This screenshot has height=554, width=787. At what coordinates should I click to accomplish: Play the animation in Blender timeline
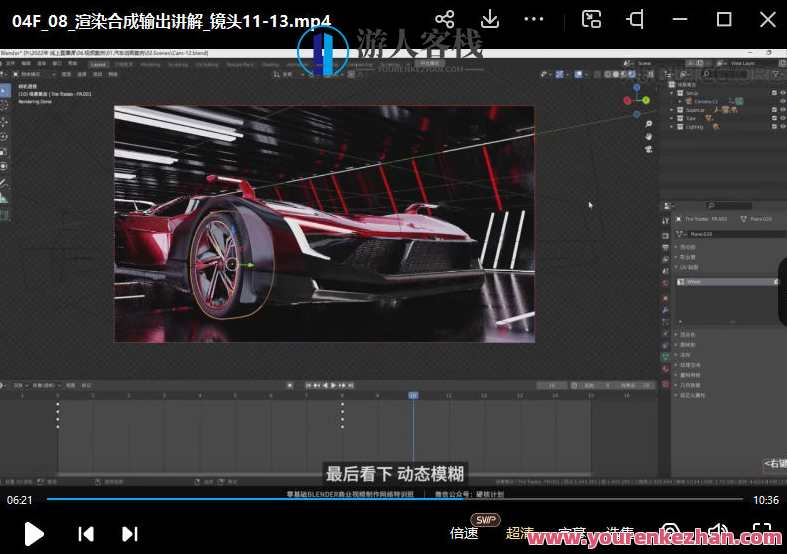click(333, 385)
